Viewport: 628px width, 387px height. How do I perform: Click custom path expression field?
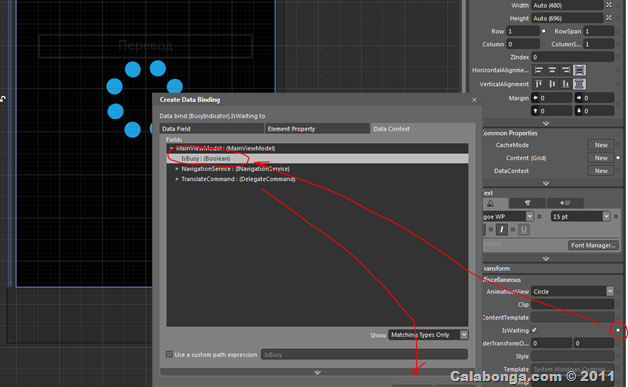pyautogui.click(x=364, y=355)
